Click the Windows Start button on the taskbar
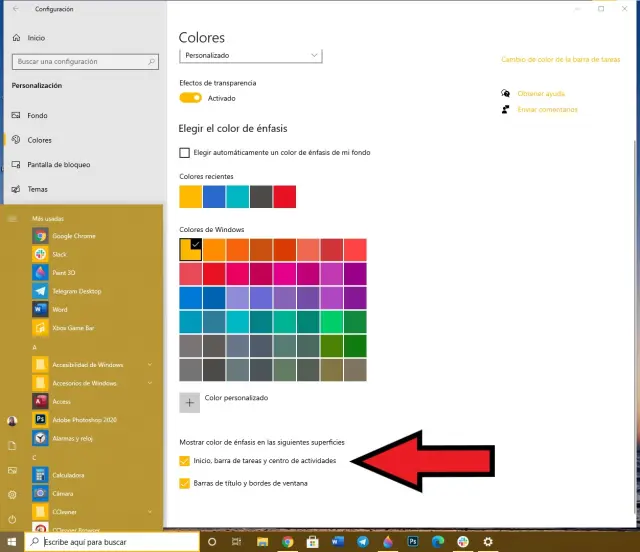This screenshot has height=552, width=640. coord(12,542)
